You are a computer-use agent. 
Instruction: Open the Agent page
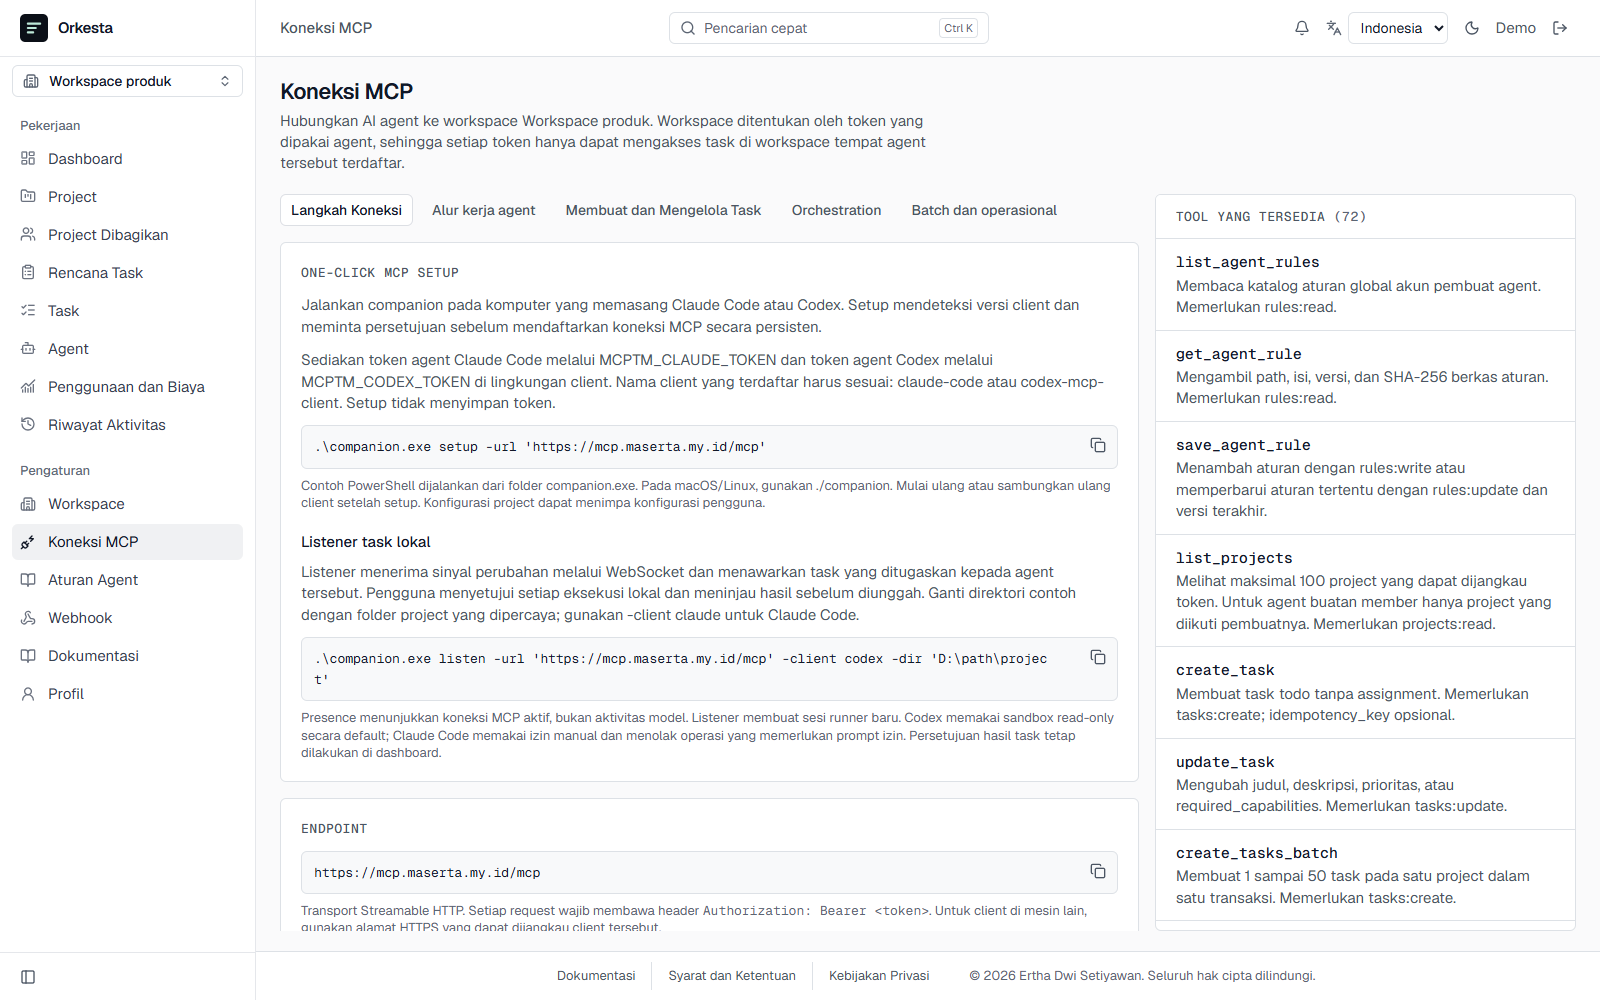127,349
